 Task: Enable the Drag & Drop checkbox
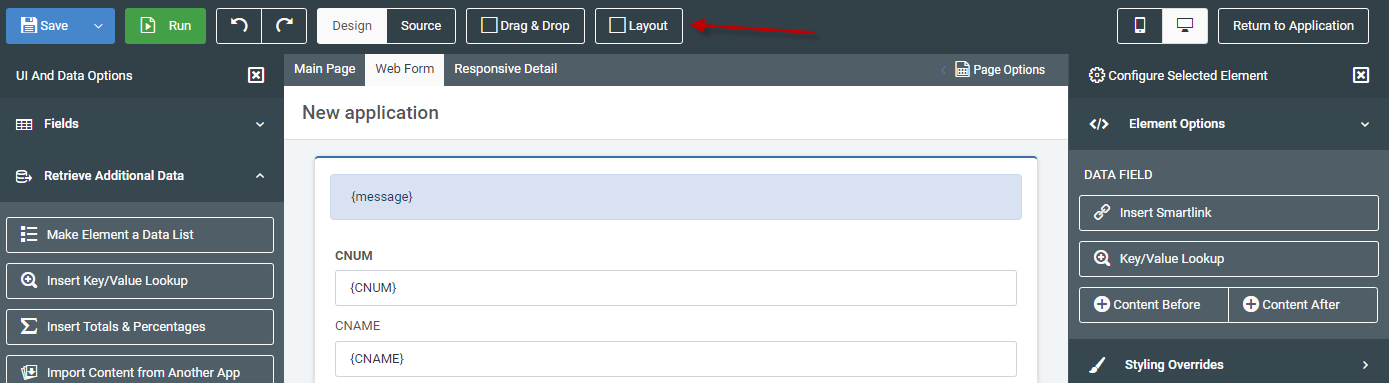[x=489, y=26]
